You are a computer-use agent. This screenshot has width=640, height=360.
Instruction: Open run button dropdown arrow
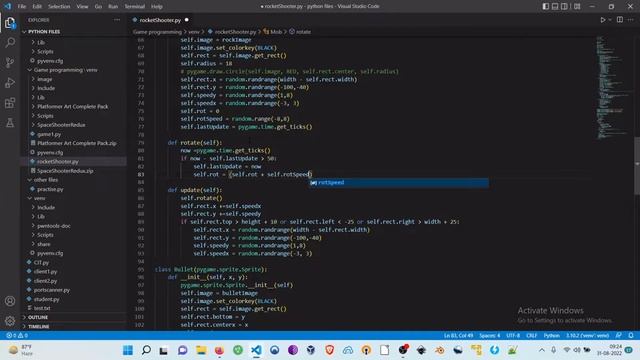tap(610, 20)
